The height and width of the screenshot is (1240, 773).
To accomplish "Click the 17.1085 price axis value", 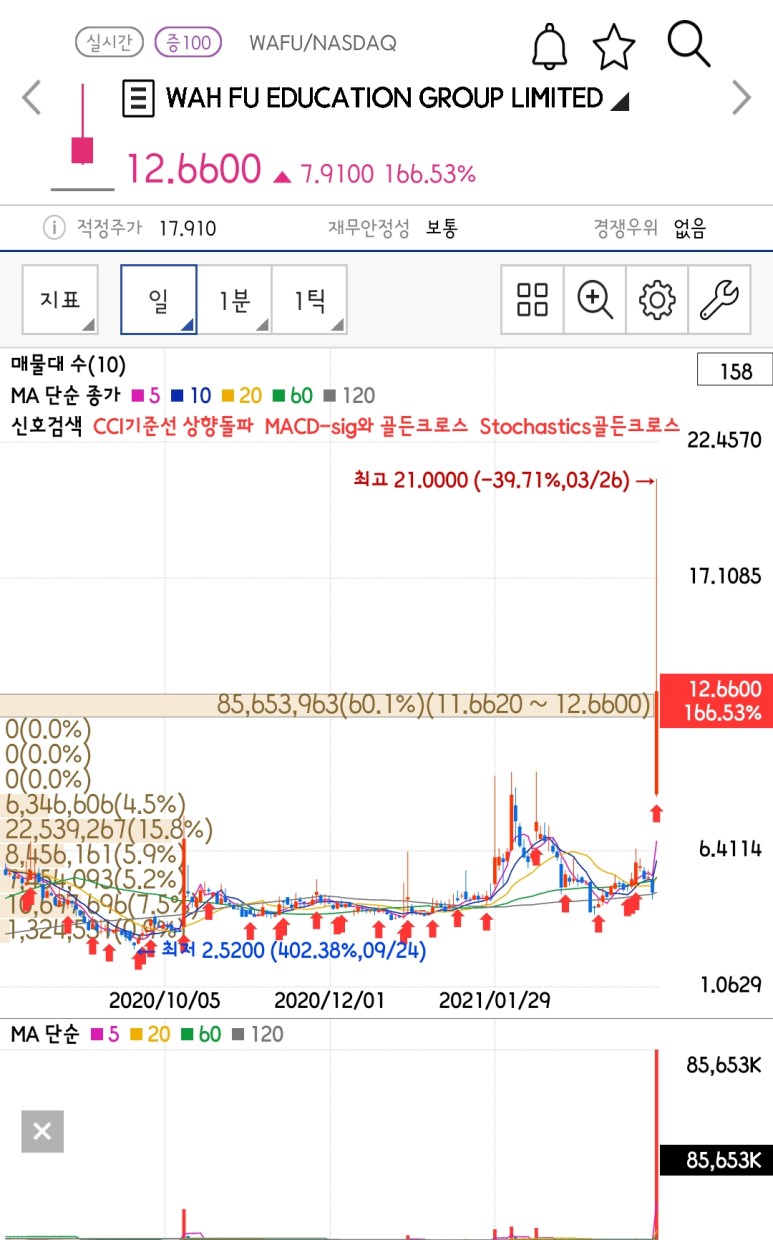I will (x=724, y=576).
